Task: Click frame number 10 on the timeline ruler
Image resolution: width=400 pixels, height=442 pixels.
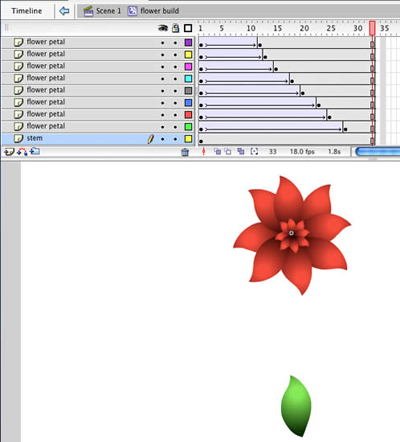Action: pos(251,28)
